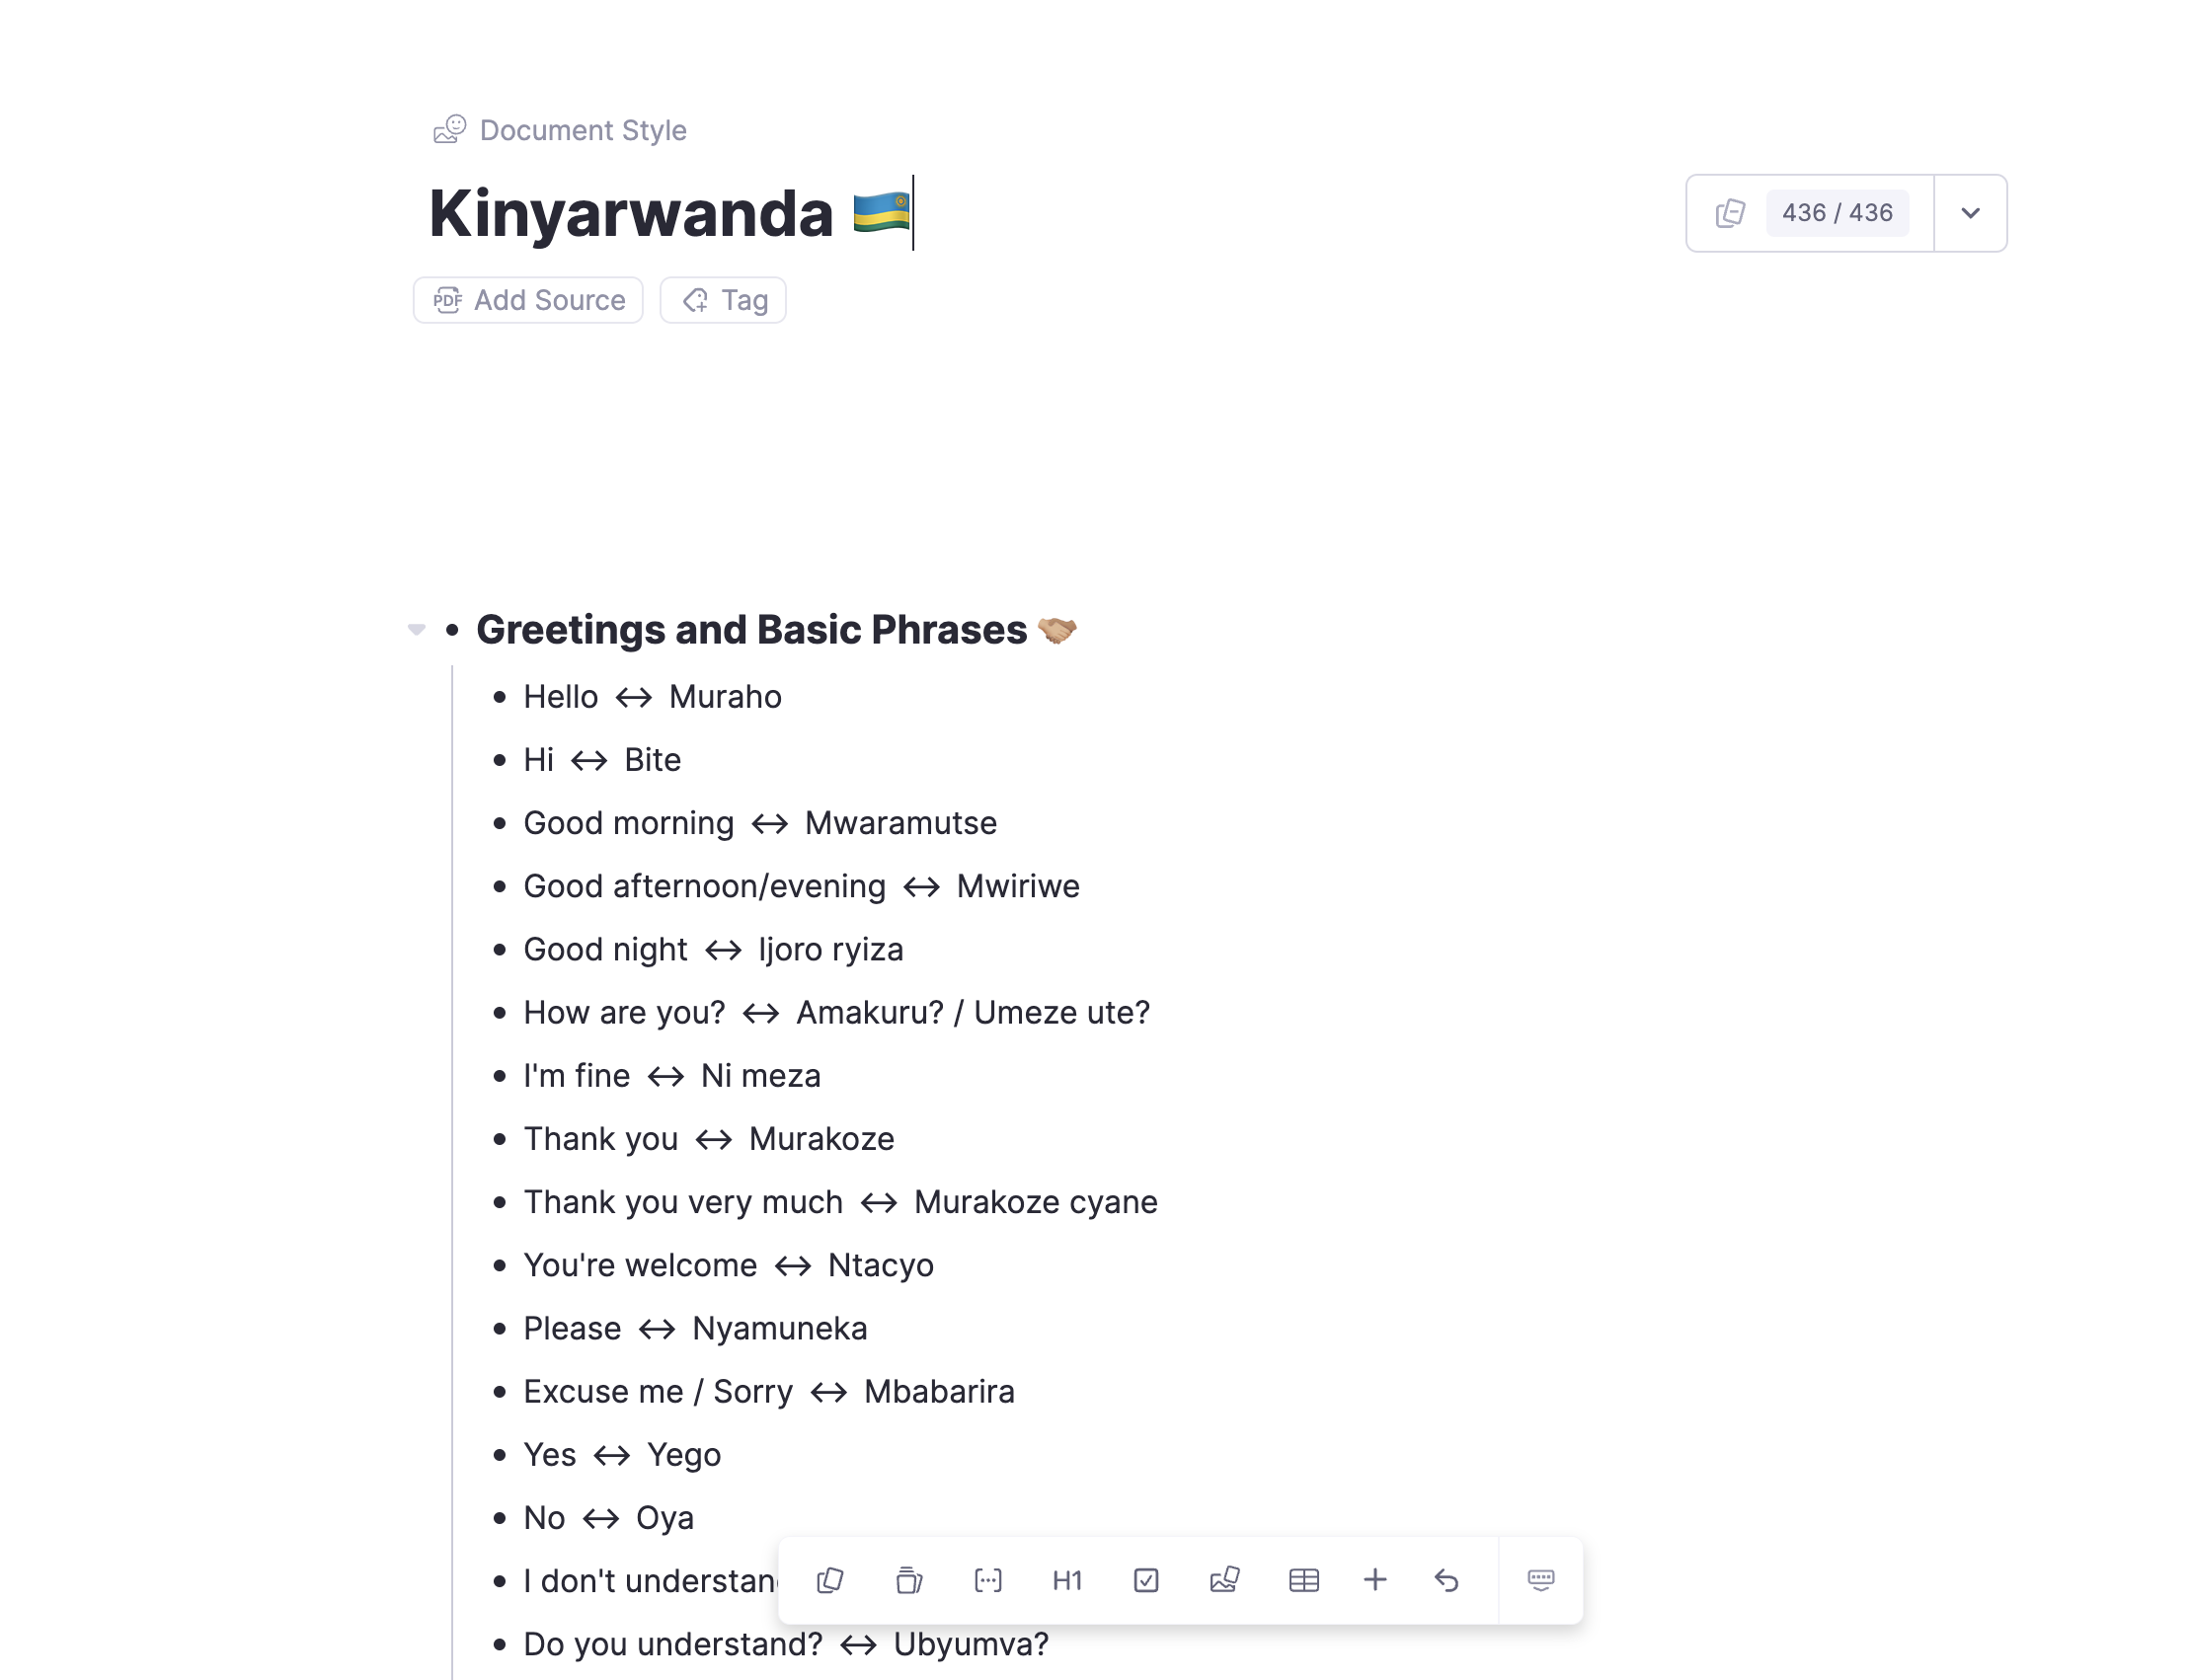This screenshot has width=2188, height=1680.
Task: Apply H1 heading from toolbar
Action: (x=1066, y=1580)
